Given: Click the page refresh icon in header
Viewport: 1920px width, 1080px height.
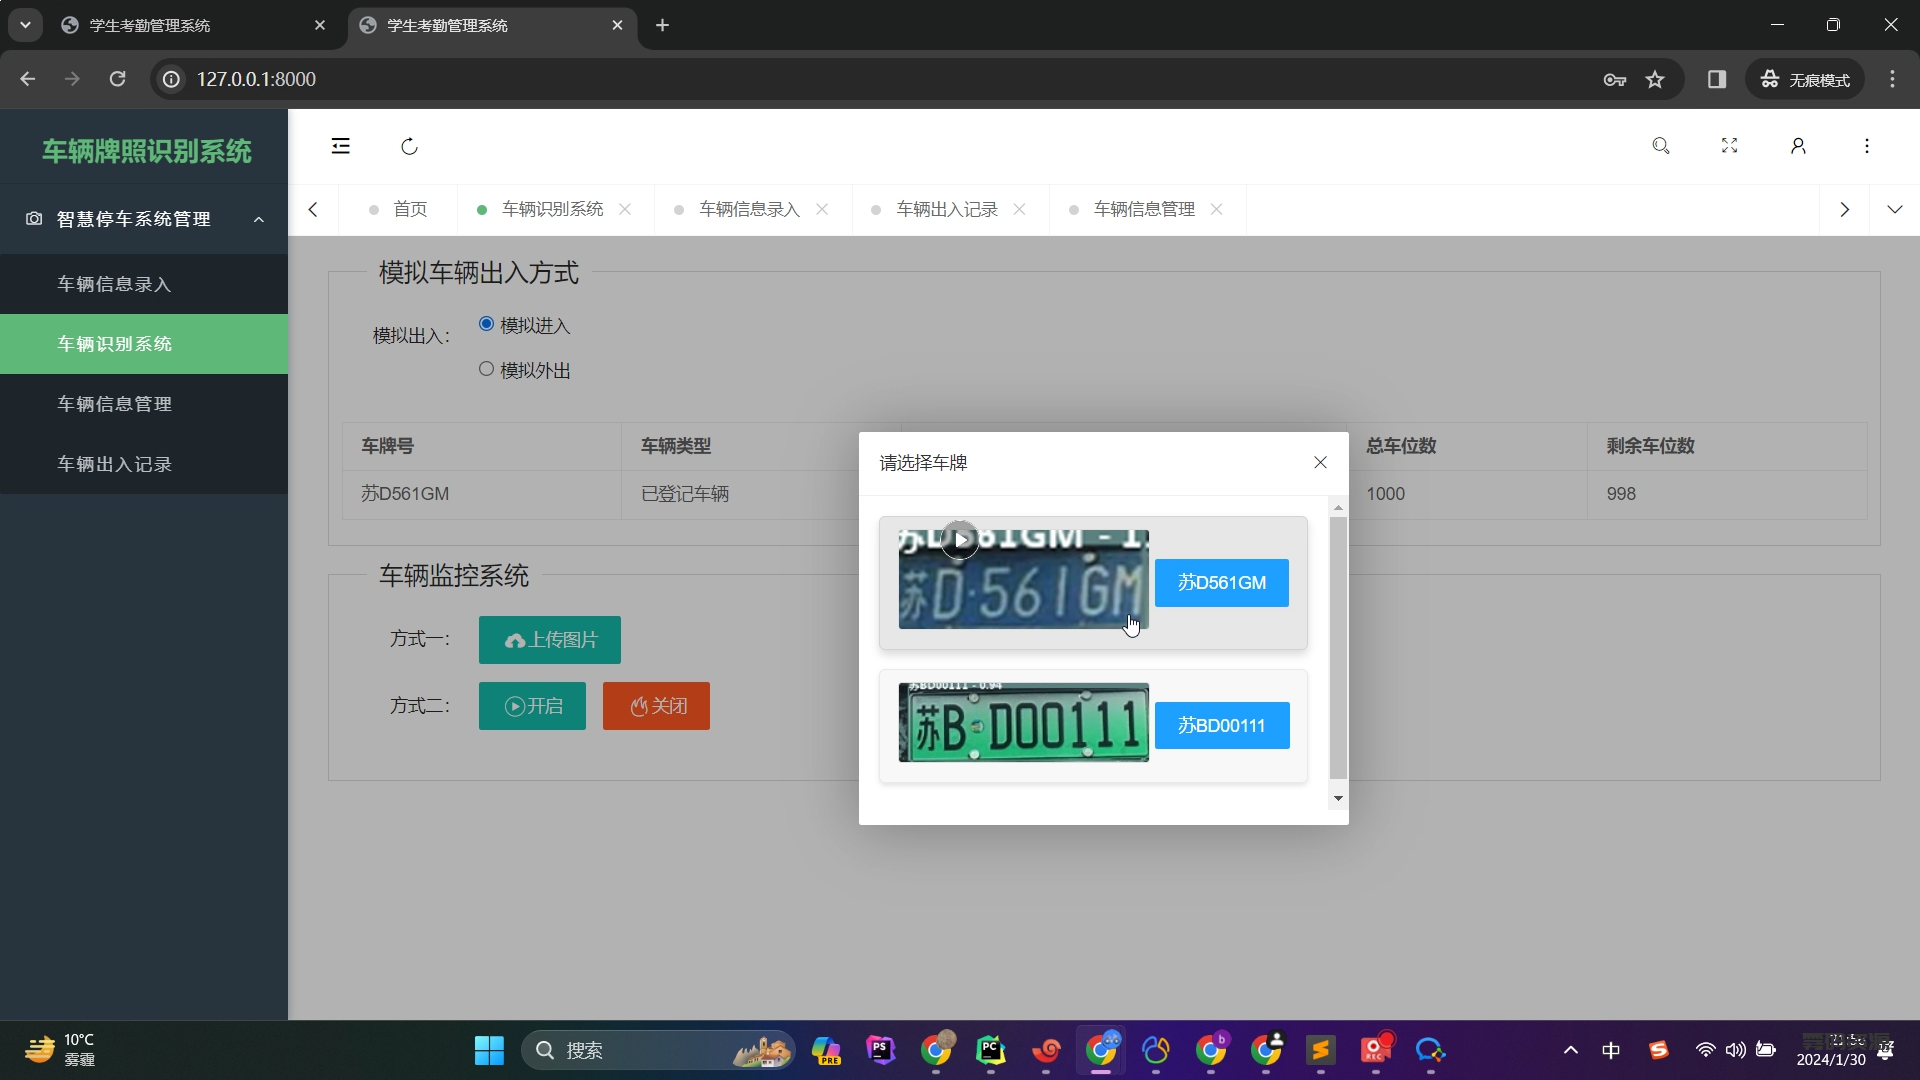Looking at the screenshot, I should [x=409, y=146].
